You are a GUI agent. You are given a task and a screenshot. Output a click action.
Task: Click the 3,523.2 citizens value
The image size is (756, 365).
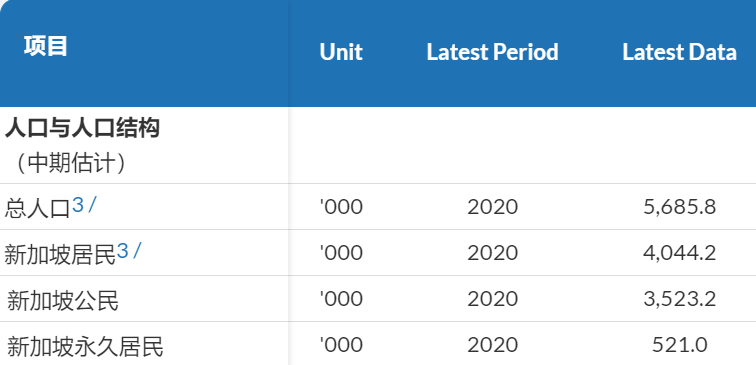click(679, 299)
